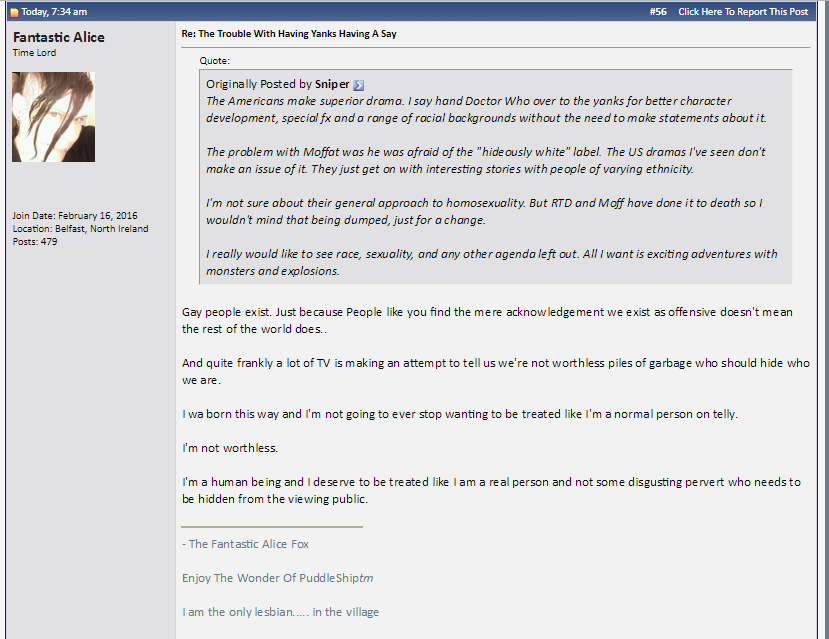The width and height of the screenshot is (829, 639).
Task: Click the sentence I'm not worthless.
Action: (230, 448)
